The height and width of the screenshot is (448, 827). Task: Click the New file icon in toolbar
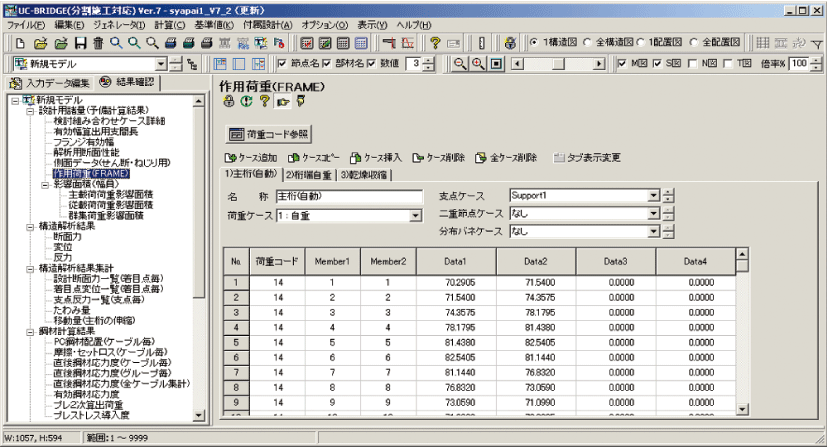(20, 43)
